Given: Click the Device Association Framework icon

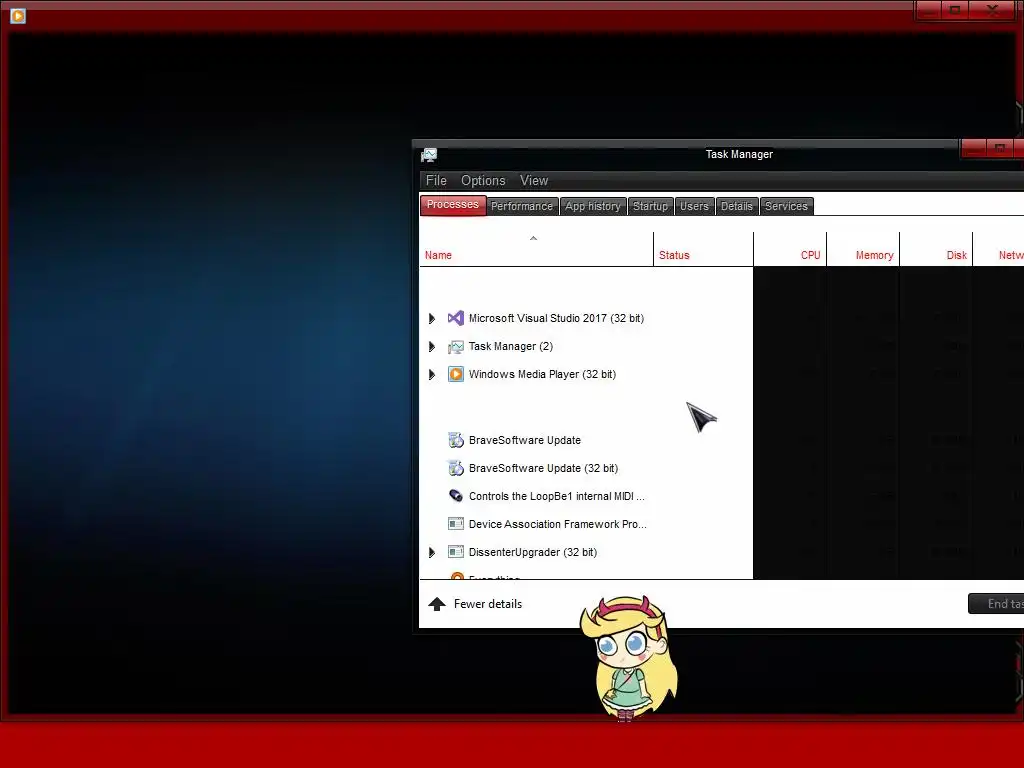Looking at the screenshot, I should [456, 524].
